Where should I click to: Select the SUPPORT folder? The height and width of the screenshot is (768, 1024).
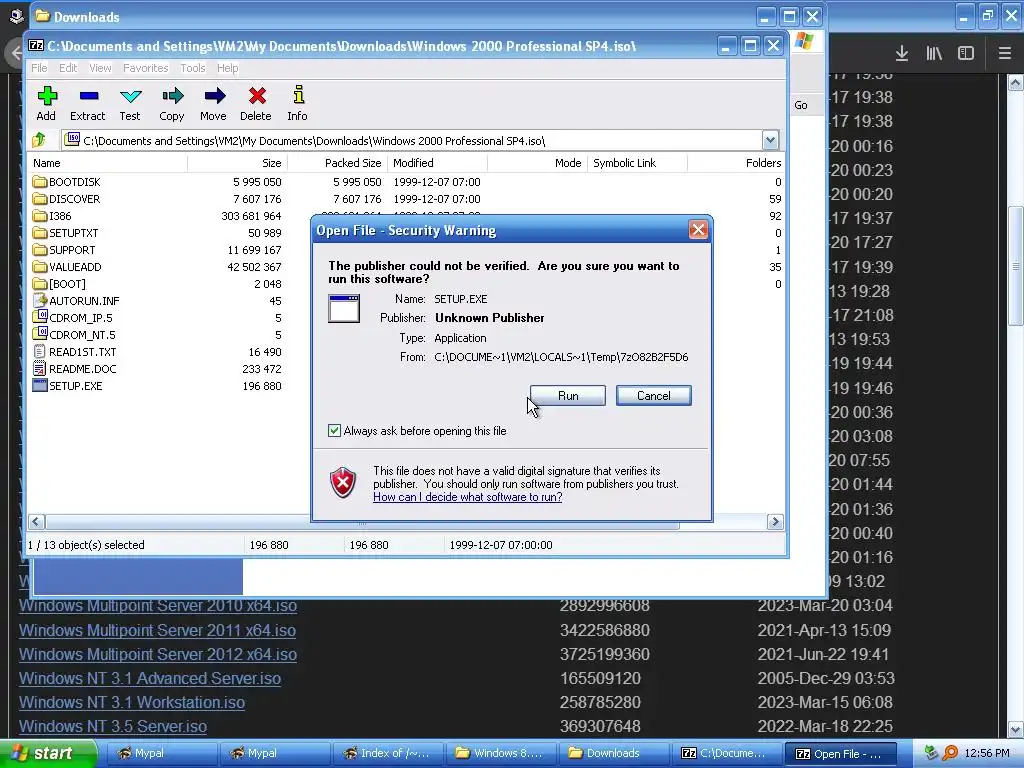(64, 250)
